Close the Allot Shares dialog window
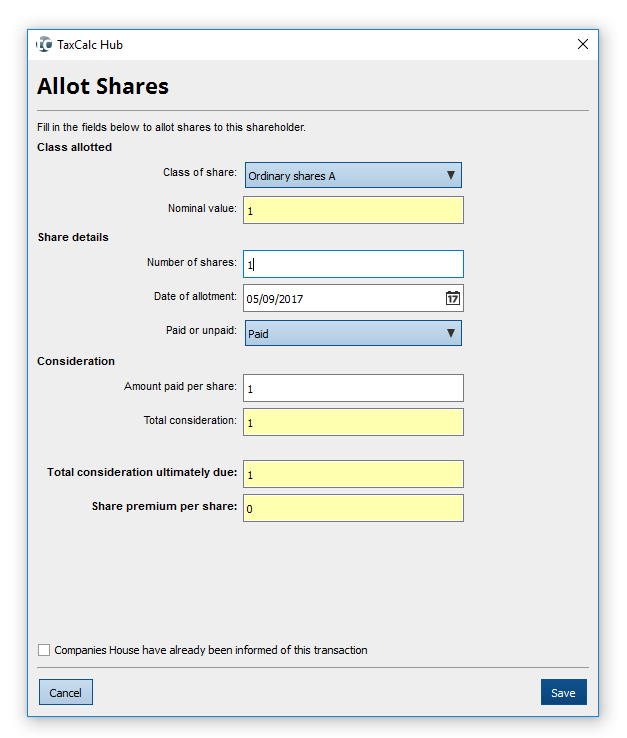 click(x=583, y=45)
